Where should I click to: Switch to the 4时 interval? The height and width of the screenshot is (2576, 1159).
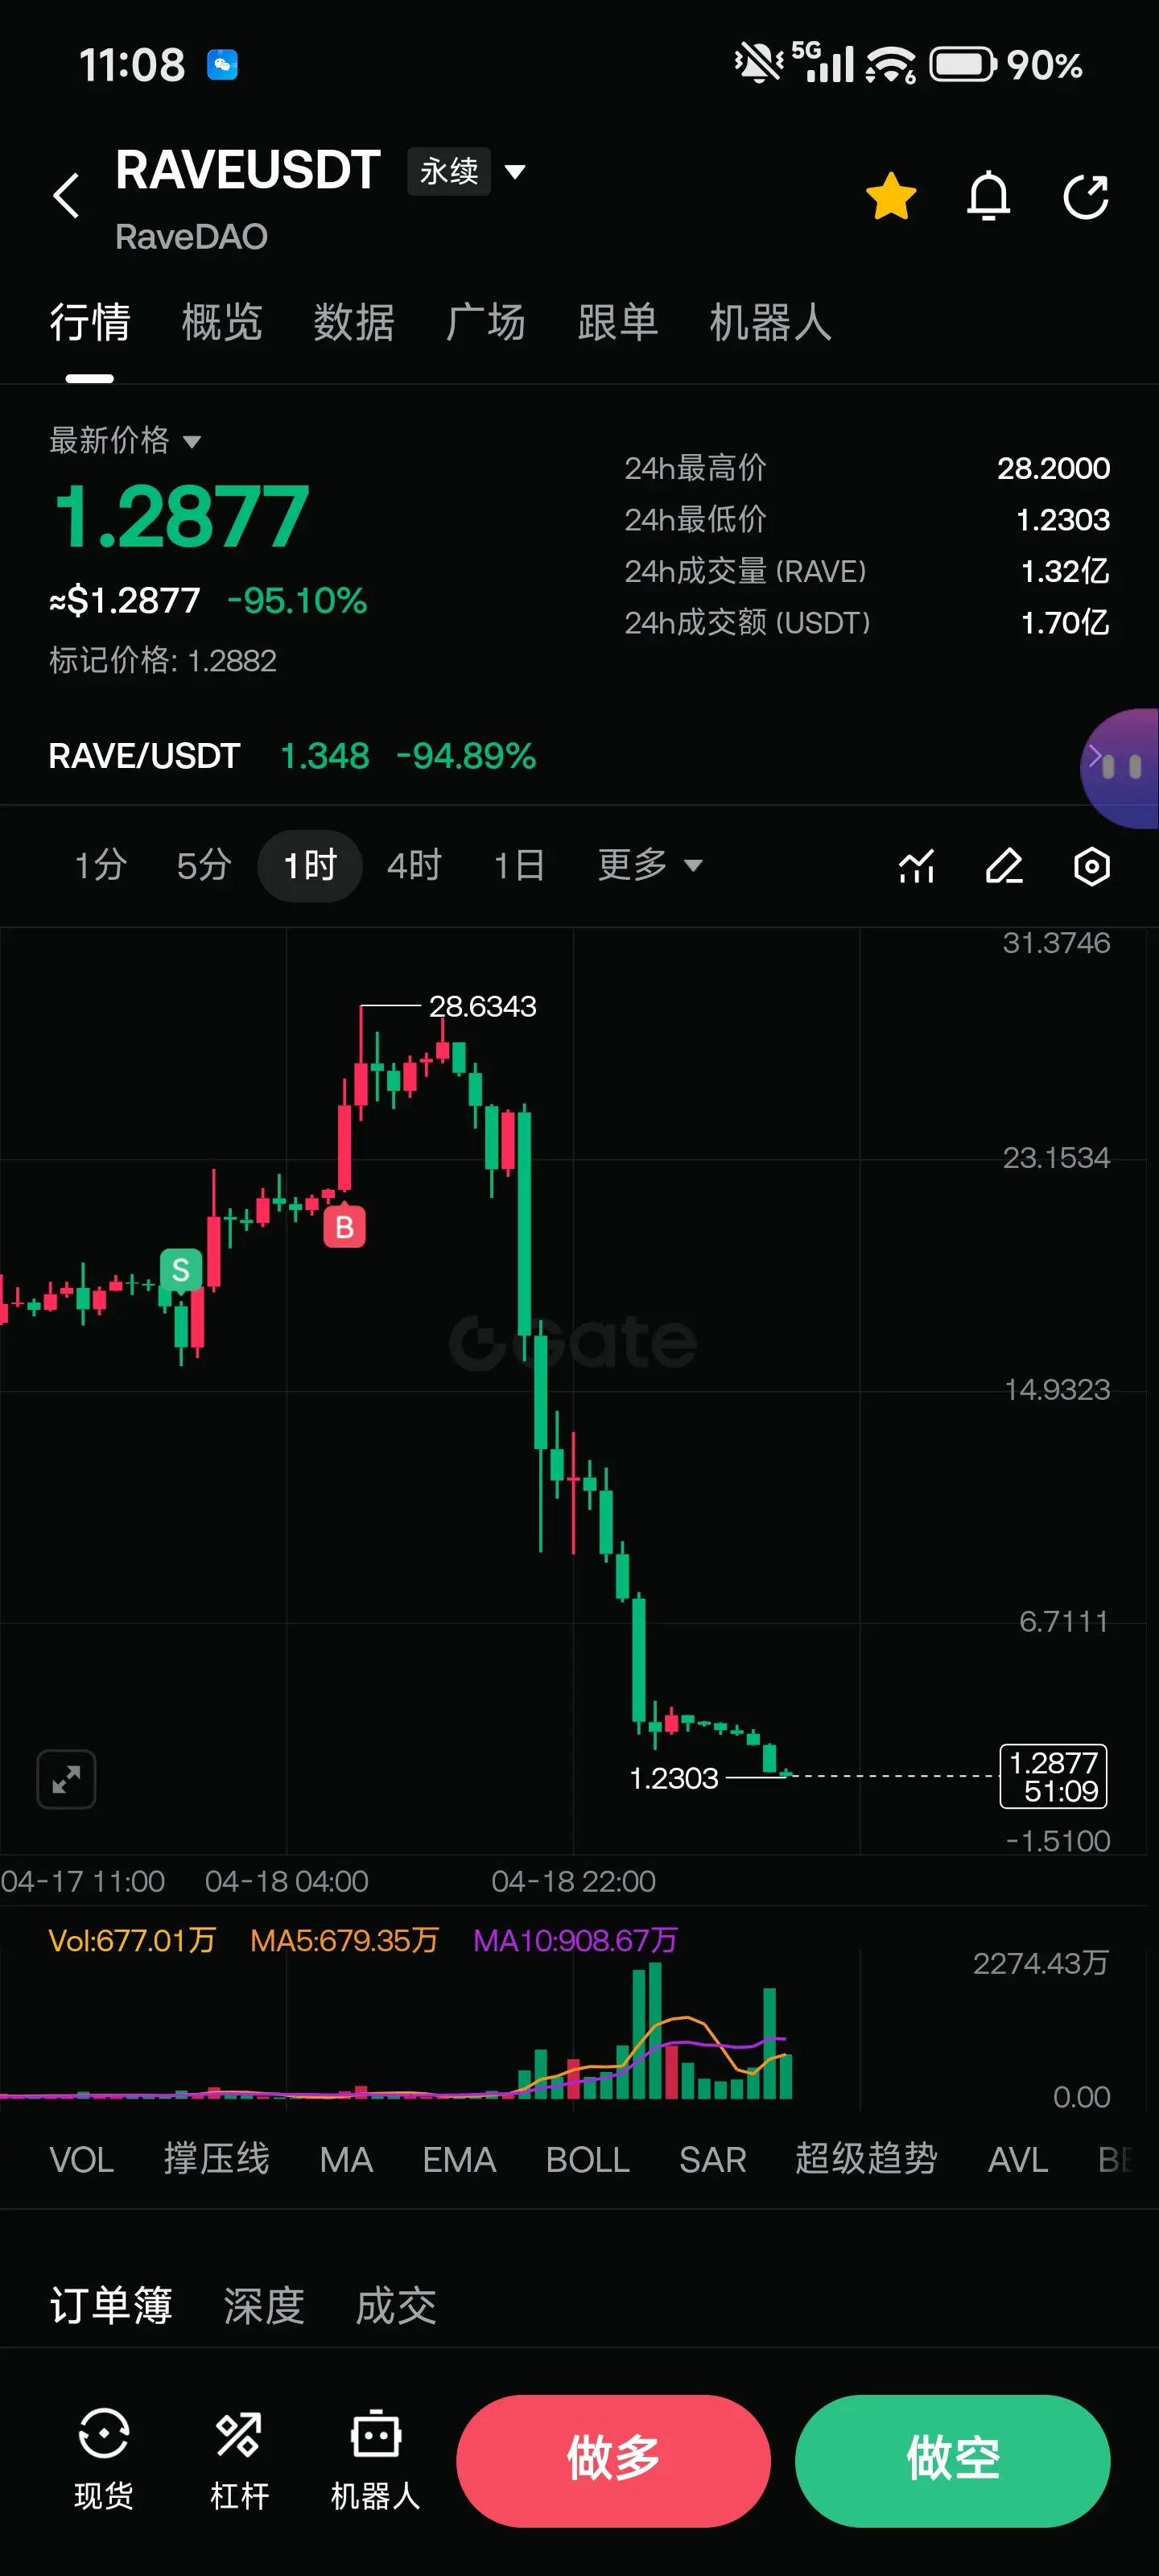(x=414, y=865)
